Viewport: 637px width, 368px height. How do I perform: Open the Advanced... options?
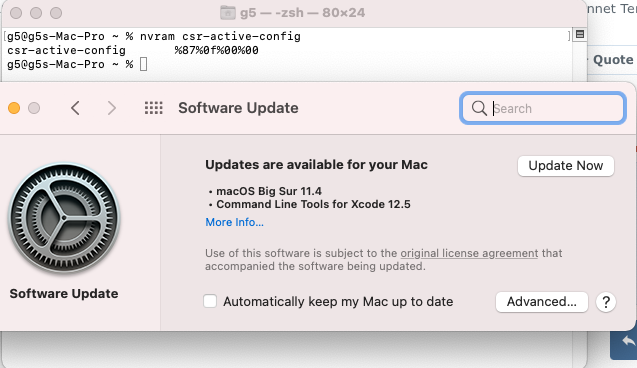(x=542, y=302)
